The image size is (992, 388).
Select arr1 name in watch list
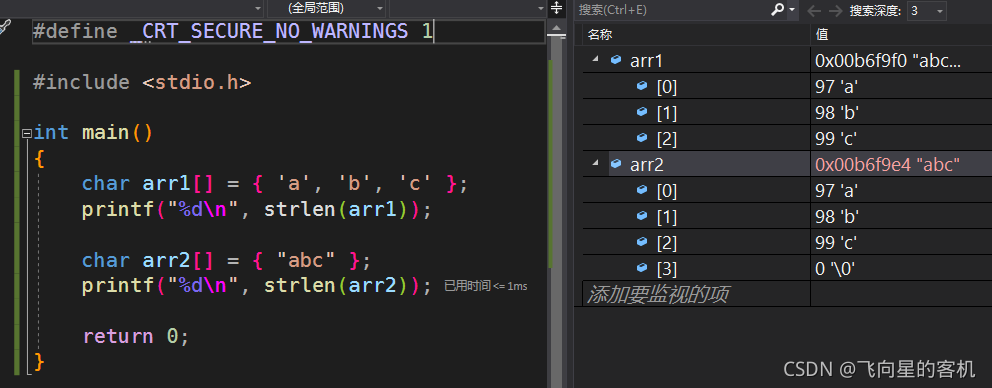(646, 61)
